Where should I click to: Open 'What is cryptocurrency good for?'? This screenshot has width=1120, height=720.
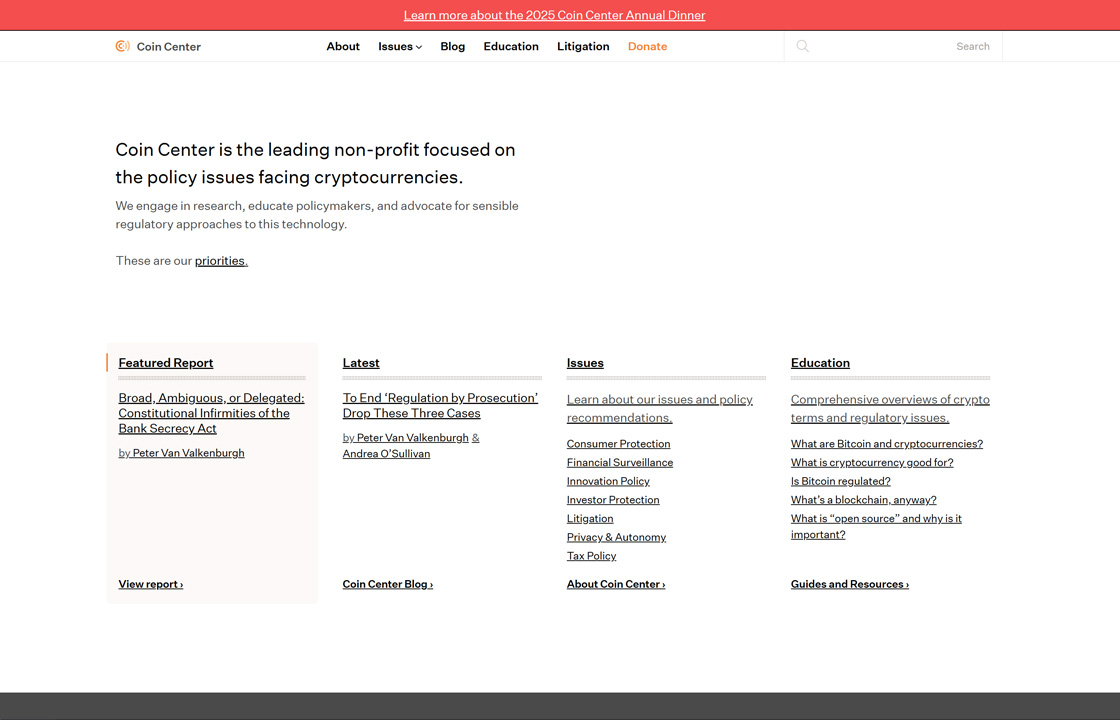(x=872, y=463)
